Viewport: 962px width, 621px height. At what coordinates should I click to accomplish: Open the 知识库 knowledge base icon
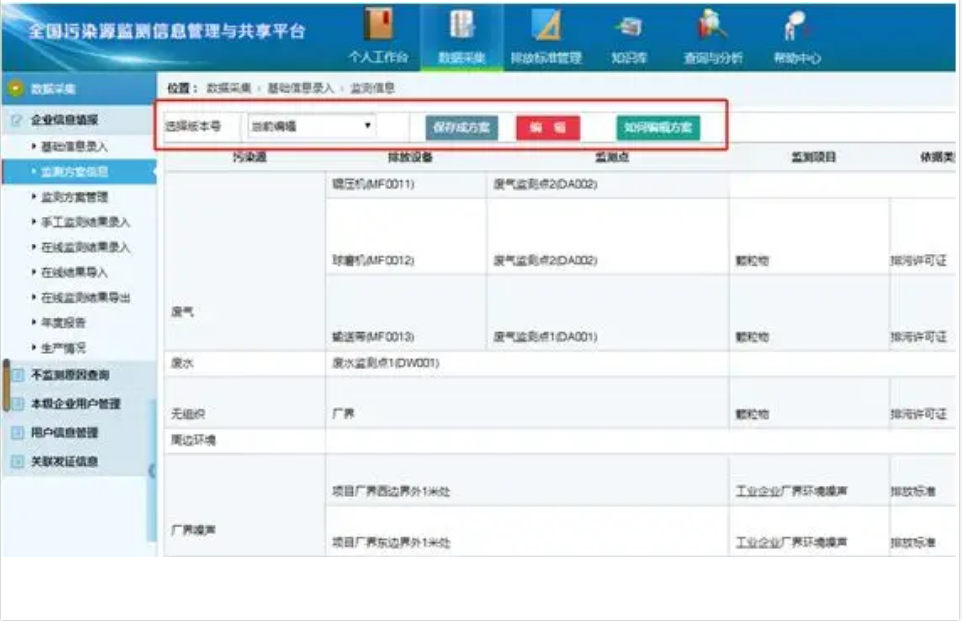coord(628,27)
